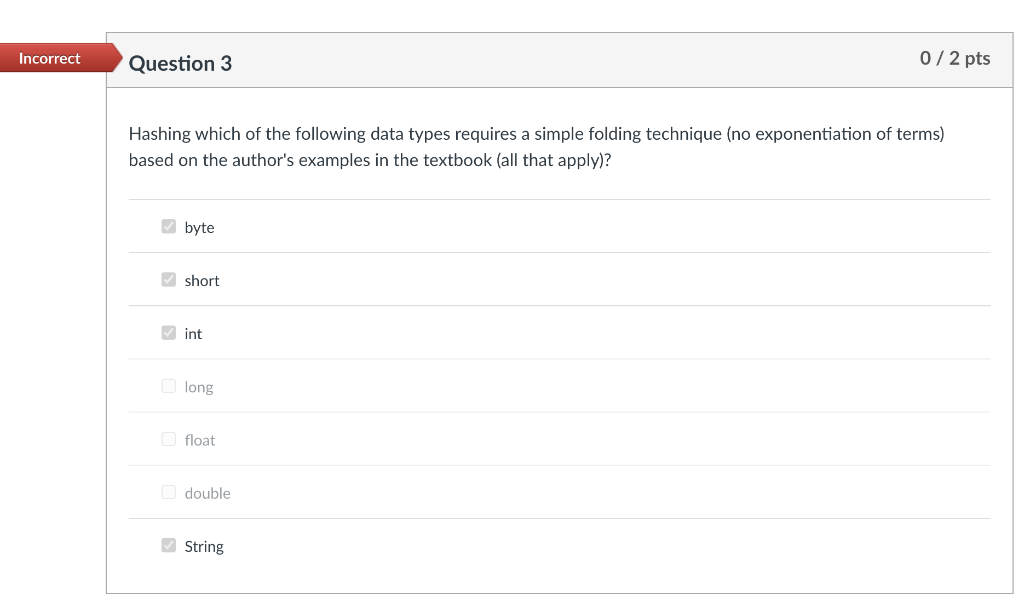Check the byte checkbox
This screenshot has height=605, width=1024.
point(168,226)
